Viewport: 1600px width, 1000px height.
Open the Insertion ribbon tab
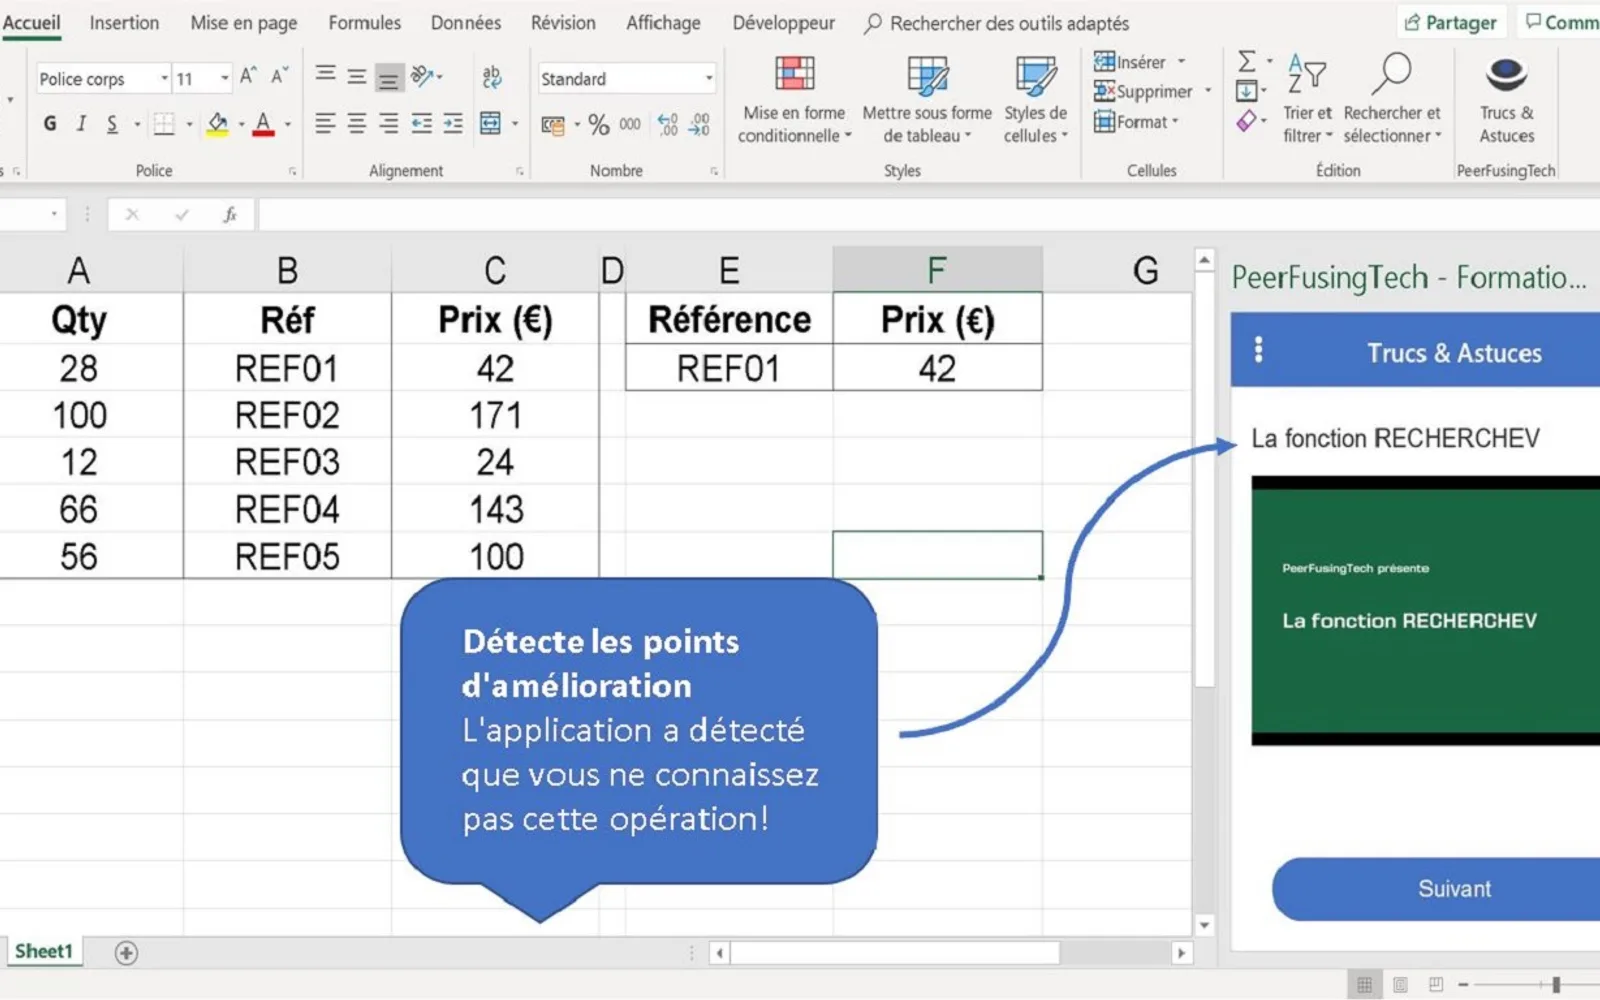124,22
